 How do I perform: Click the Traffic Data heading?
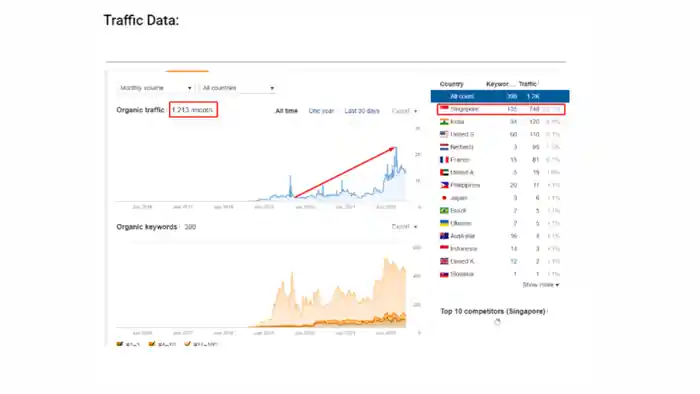pos(141,20)
